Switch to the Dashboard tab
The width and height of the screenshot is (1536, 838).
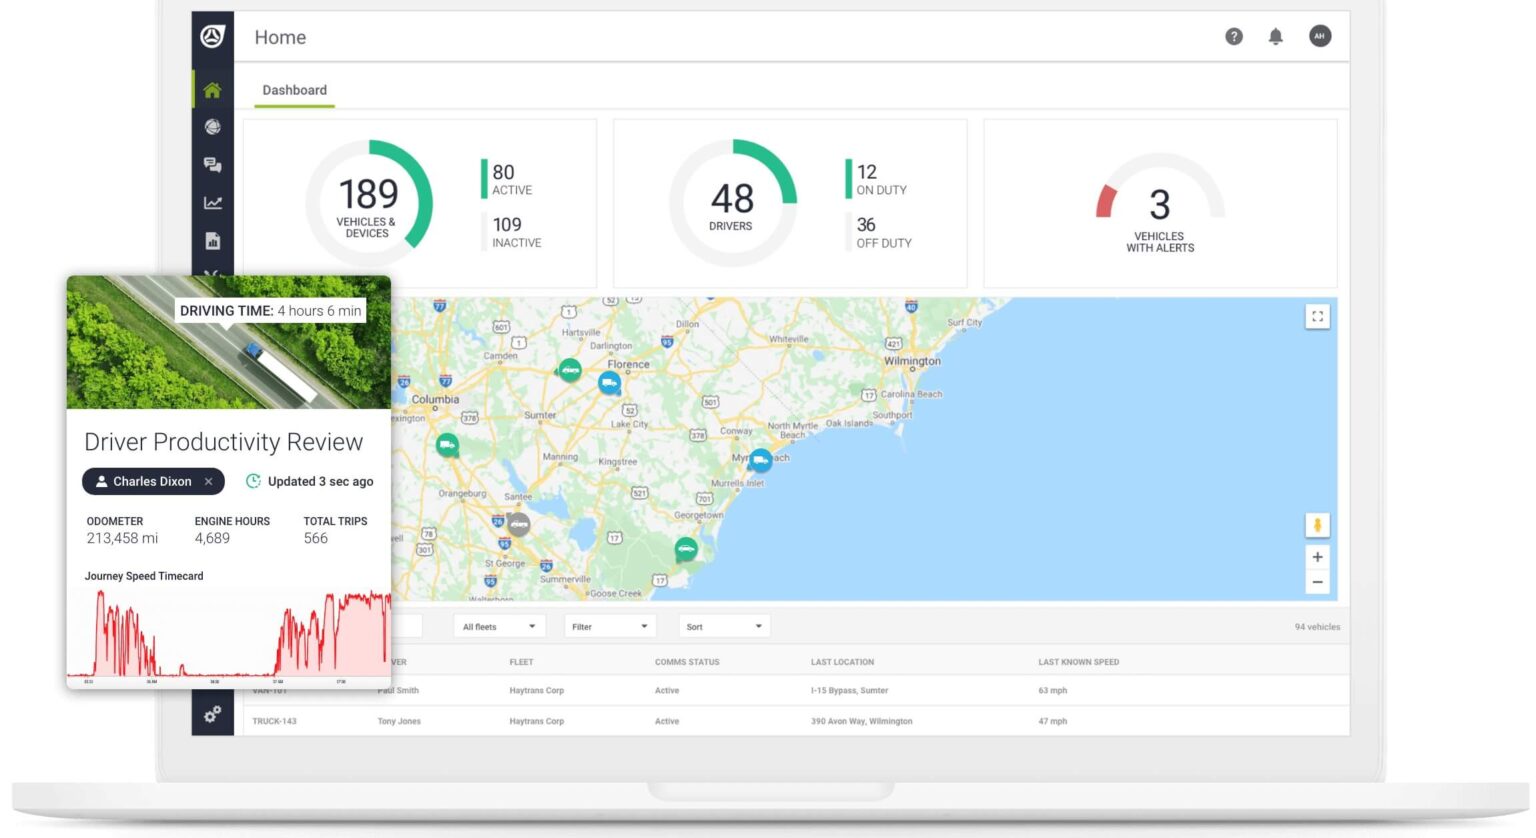293,89
